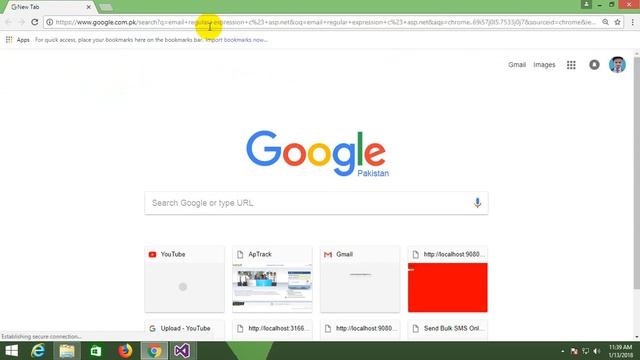Image resolution: width=640 pixels, height=360 pixels.
Task: Open the red localhost:9080 shortcut tile
Action: tap(448, 279)
